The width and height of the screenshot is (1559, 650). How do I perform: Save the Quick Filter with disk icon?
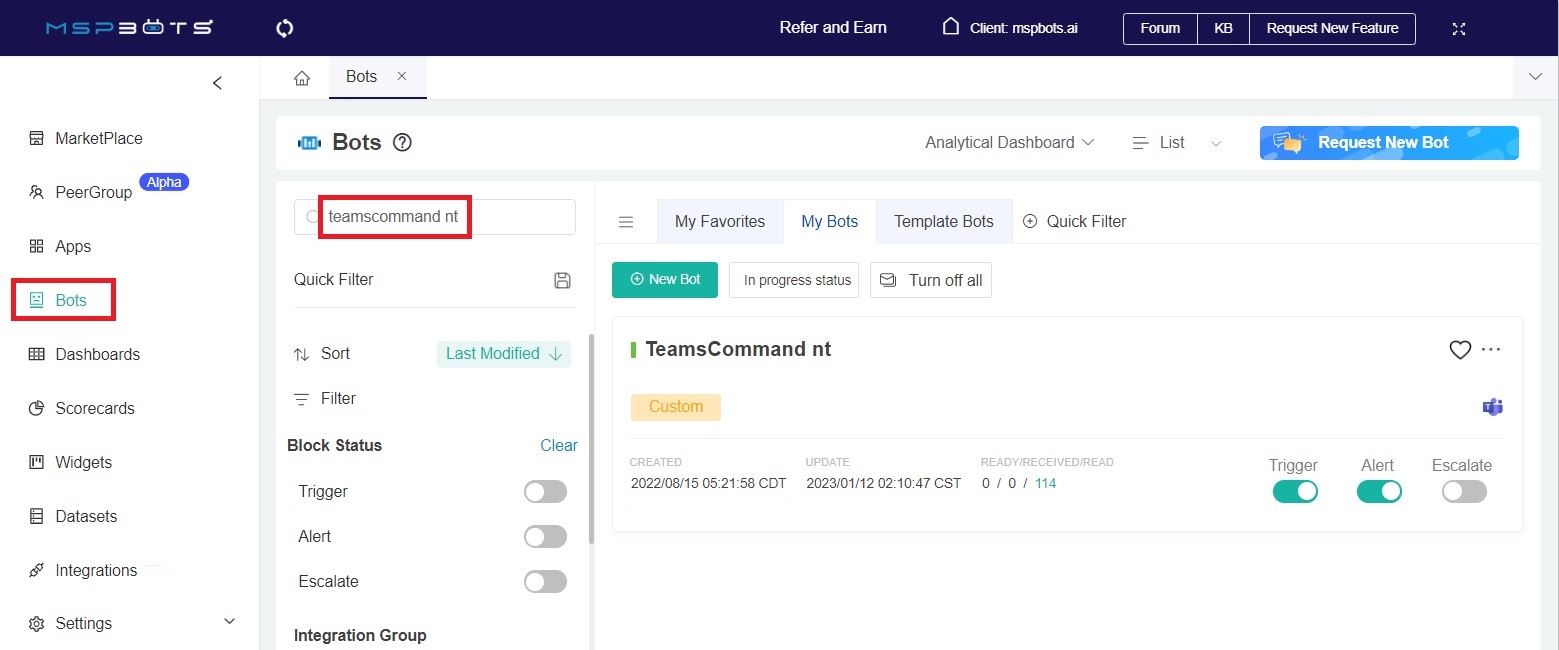click(x=562, y=280)
